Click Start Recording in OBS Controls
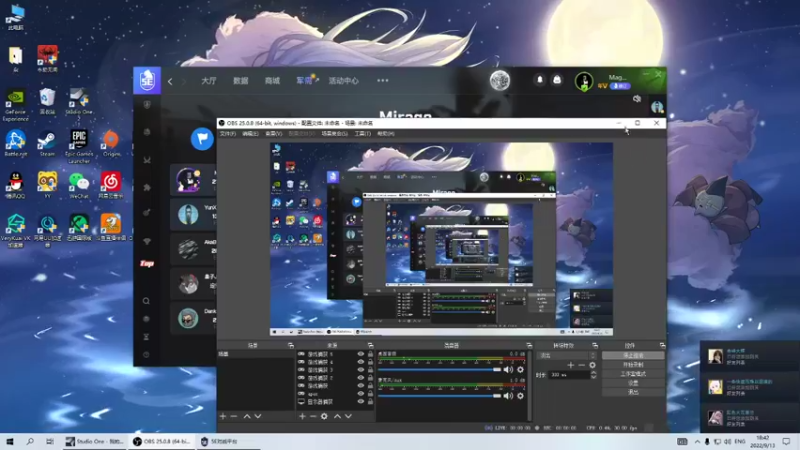The width and height of the screenshot is (800, 450). [633, 365]
